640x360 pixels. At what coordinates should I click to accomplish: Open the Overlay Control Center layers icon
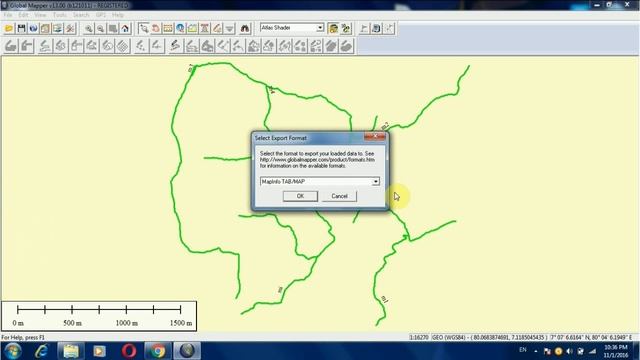[58, 29]
